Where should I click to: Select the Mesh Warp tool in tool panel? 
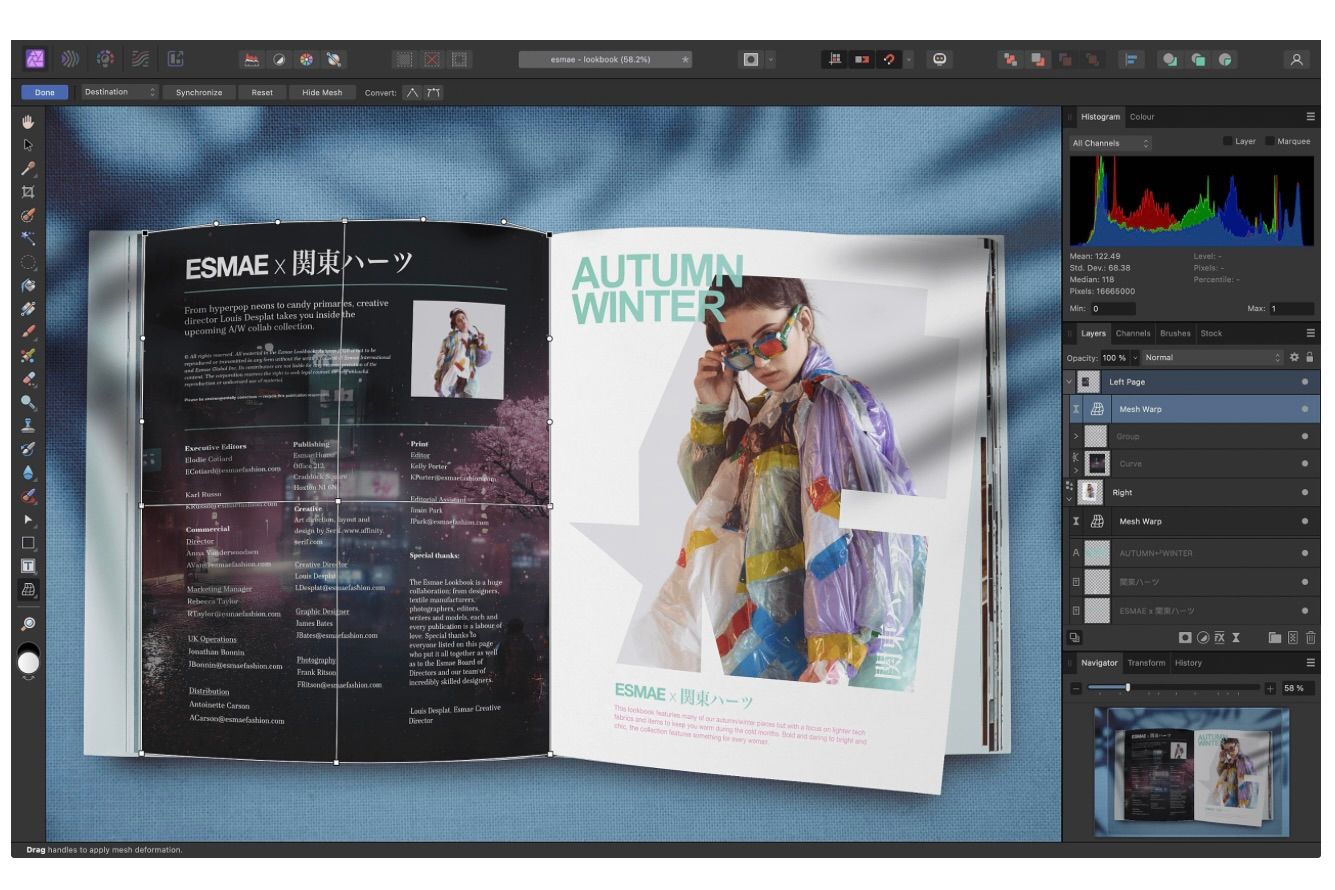click(x=28, y=589)
